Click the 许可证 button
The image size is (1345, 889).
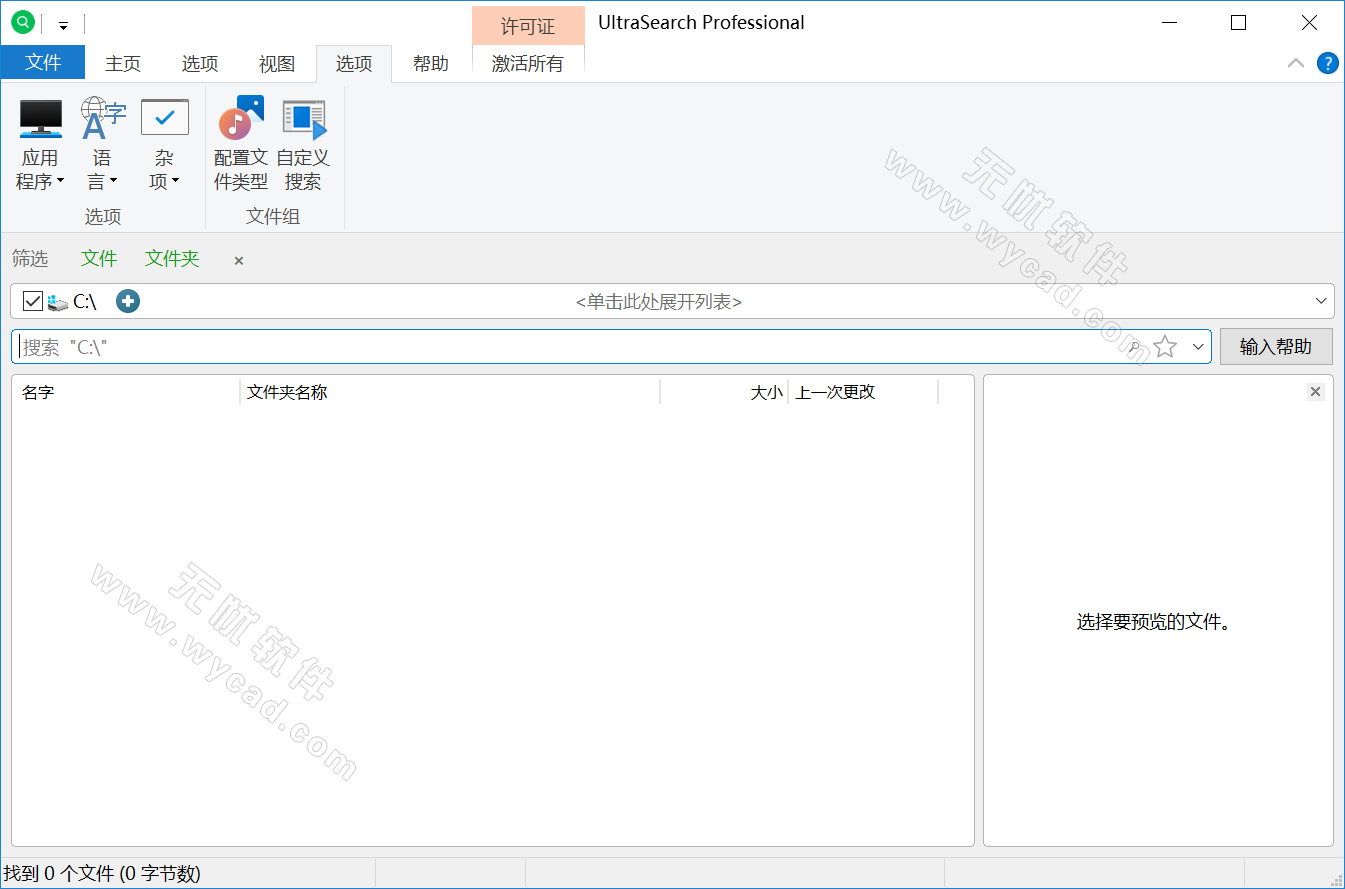527,25
